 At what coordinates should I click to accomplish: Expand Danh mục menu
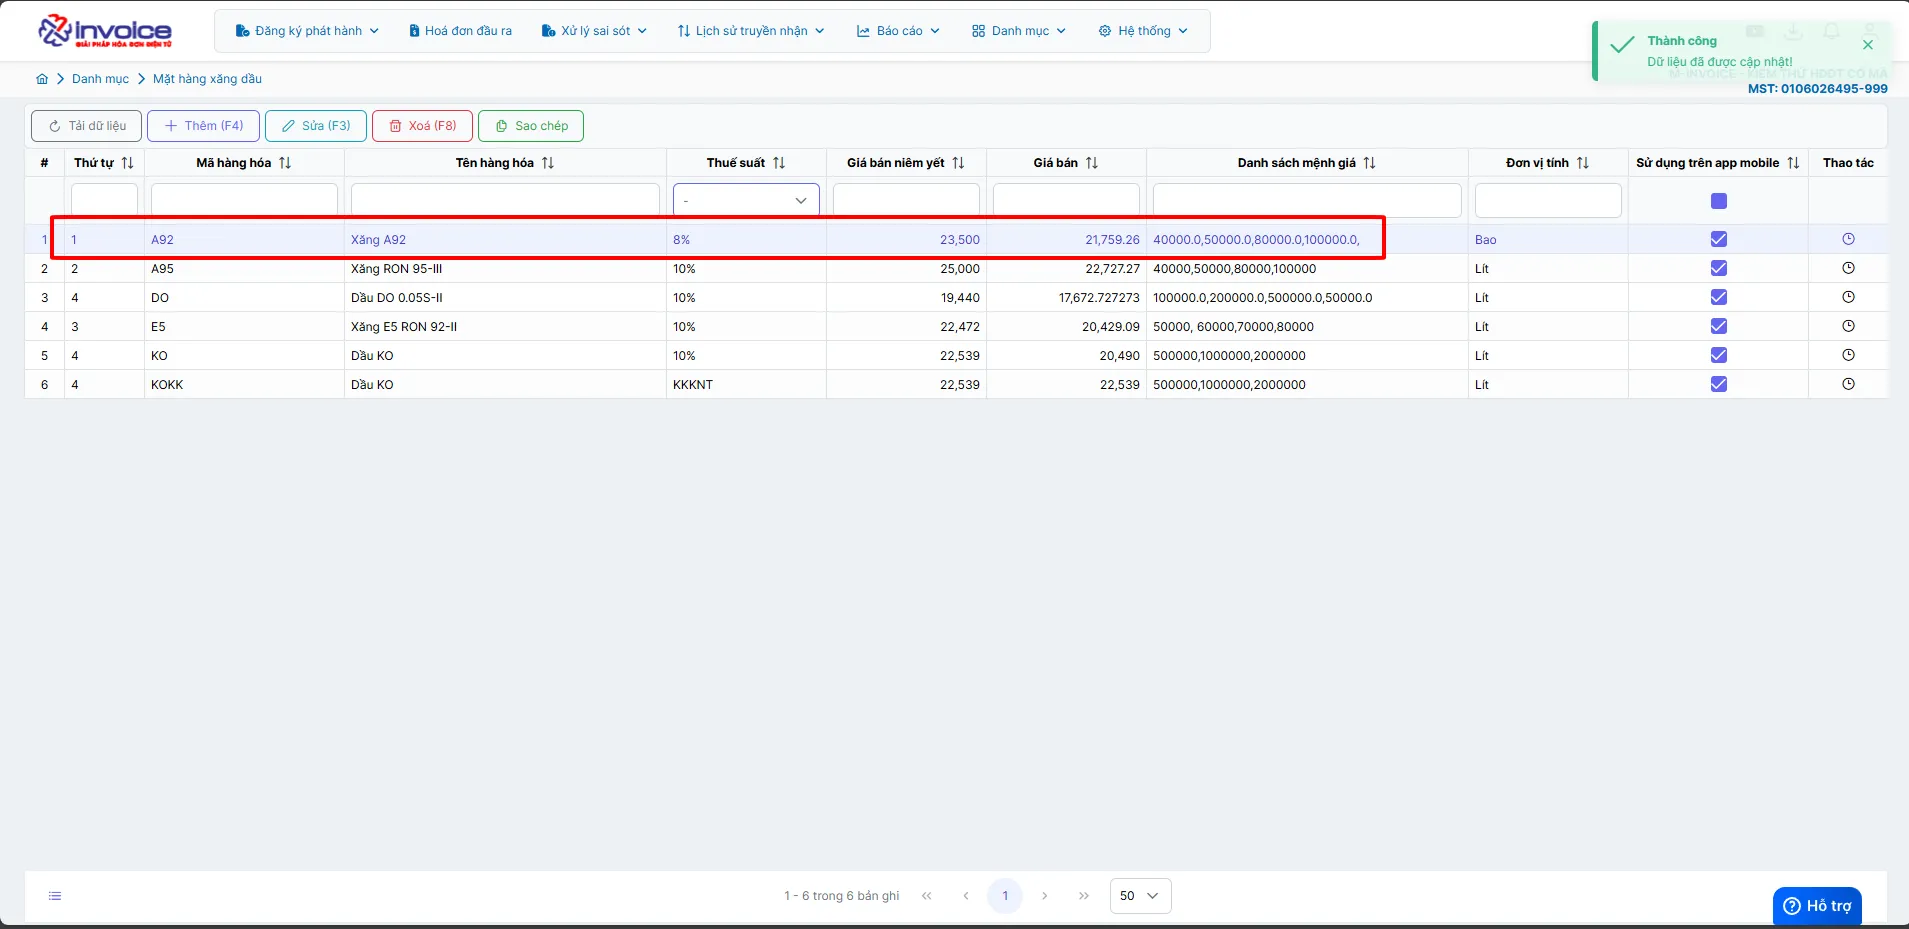[1019, 31]
